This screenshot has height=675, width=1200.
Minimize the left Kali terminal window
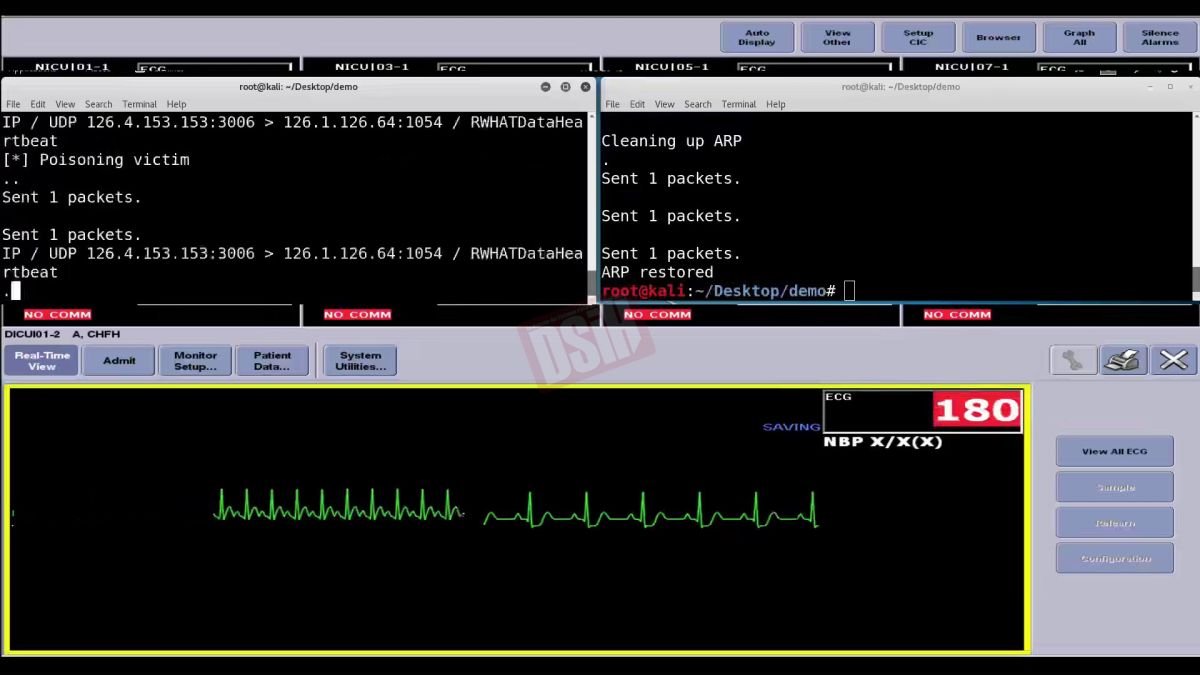point(545,87)
